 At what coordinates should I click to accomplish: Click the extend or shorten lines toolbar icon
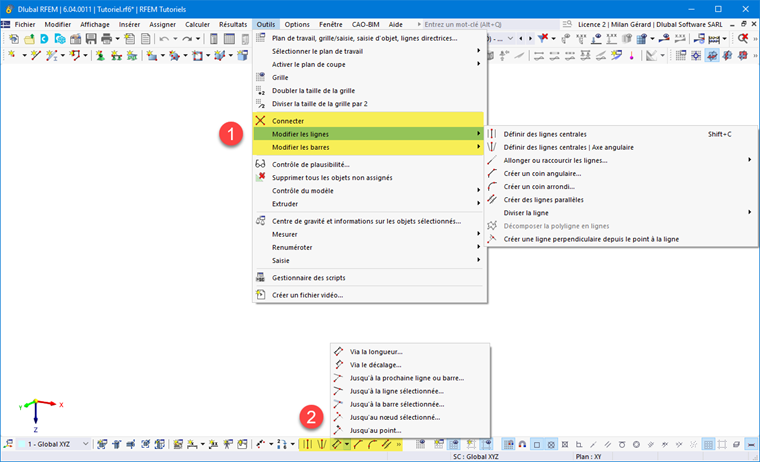point(337,444)
